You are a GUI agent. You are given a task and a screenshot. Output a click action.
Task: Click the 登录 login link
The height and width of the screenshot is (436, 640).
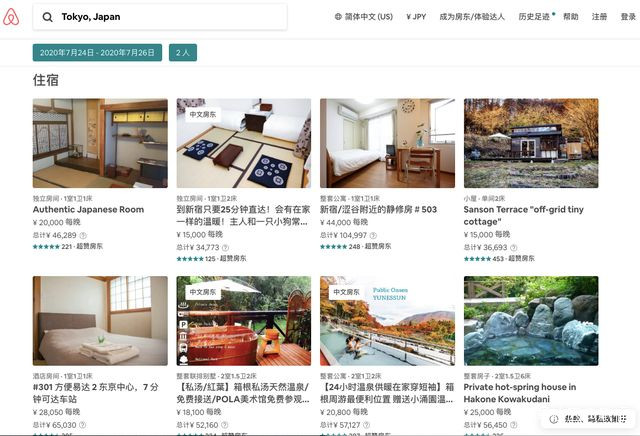pos(628,17)
